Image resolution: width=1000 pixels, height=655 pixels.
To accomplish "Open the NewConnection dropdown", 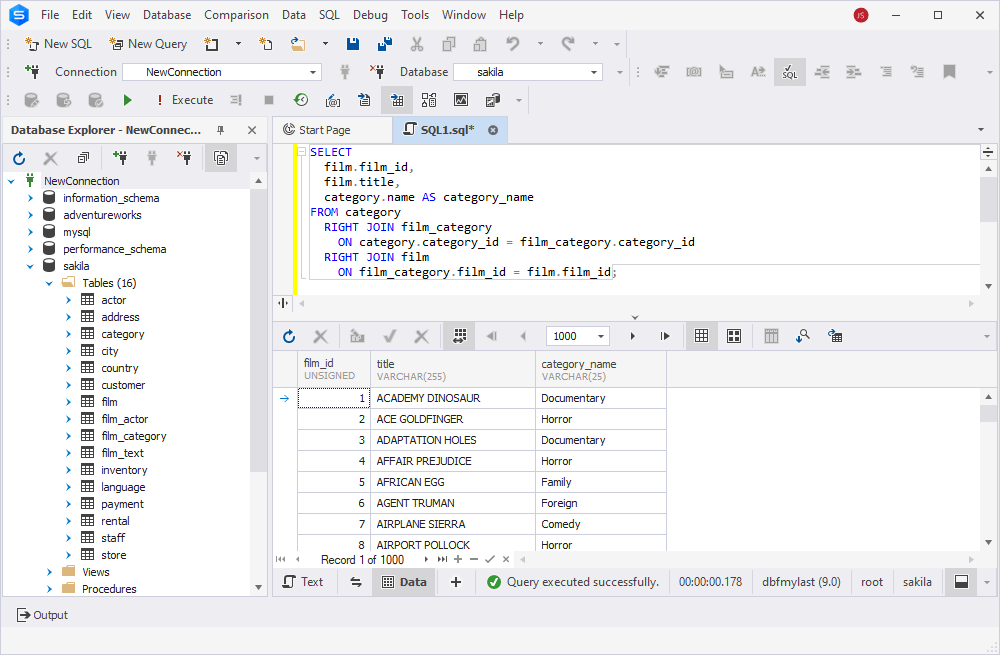I will tap(311, 71).
